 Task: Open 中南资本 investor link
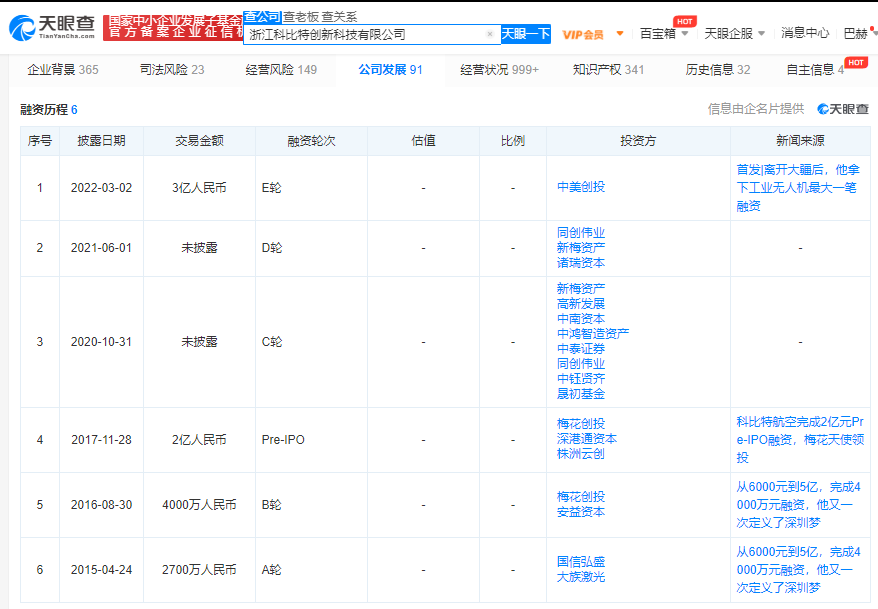(x=581, y=318)
